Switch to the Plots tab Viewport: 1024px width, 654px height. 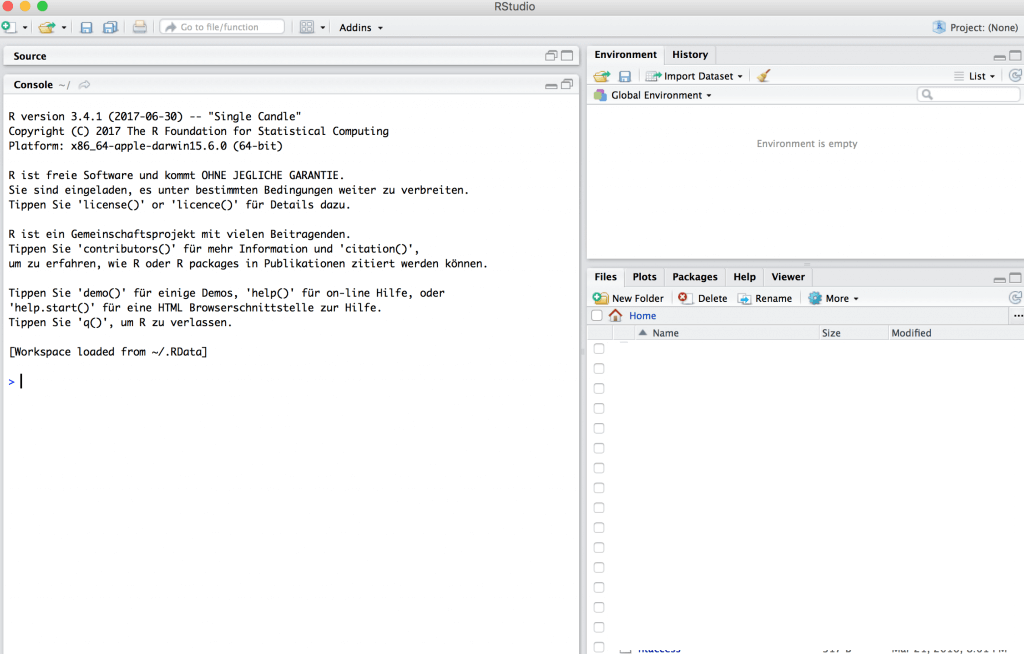pyautogui.click(x=645, y=276)
